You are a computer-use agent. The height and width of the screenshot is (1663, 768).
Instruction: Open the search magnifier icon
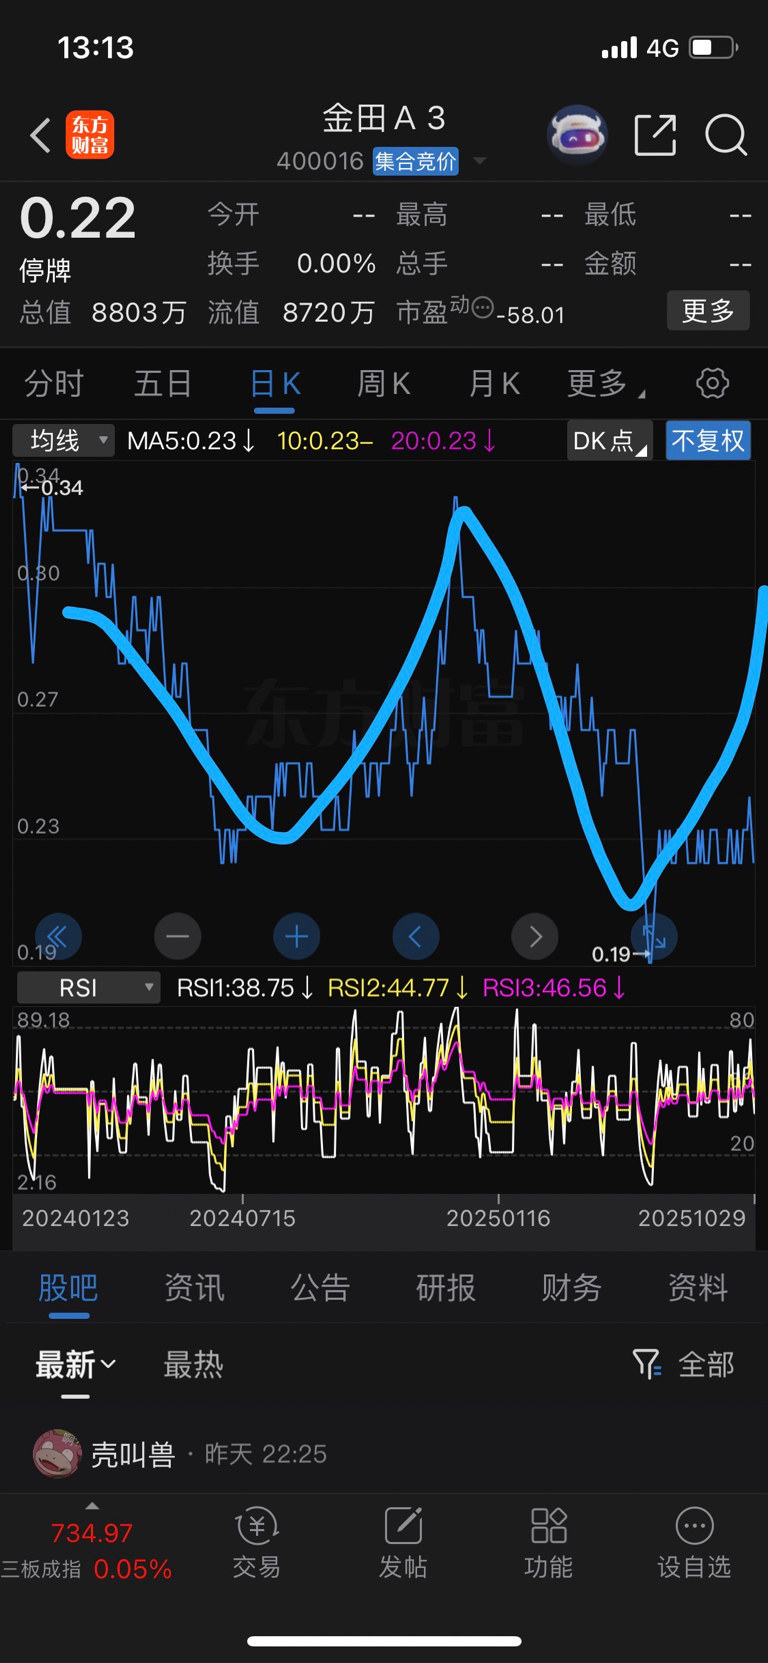click(726, 135)
